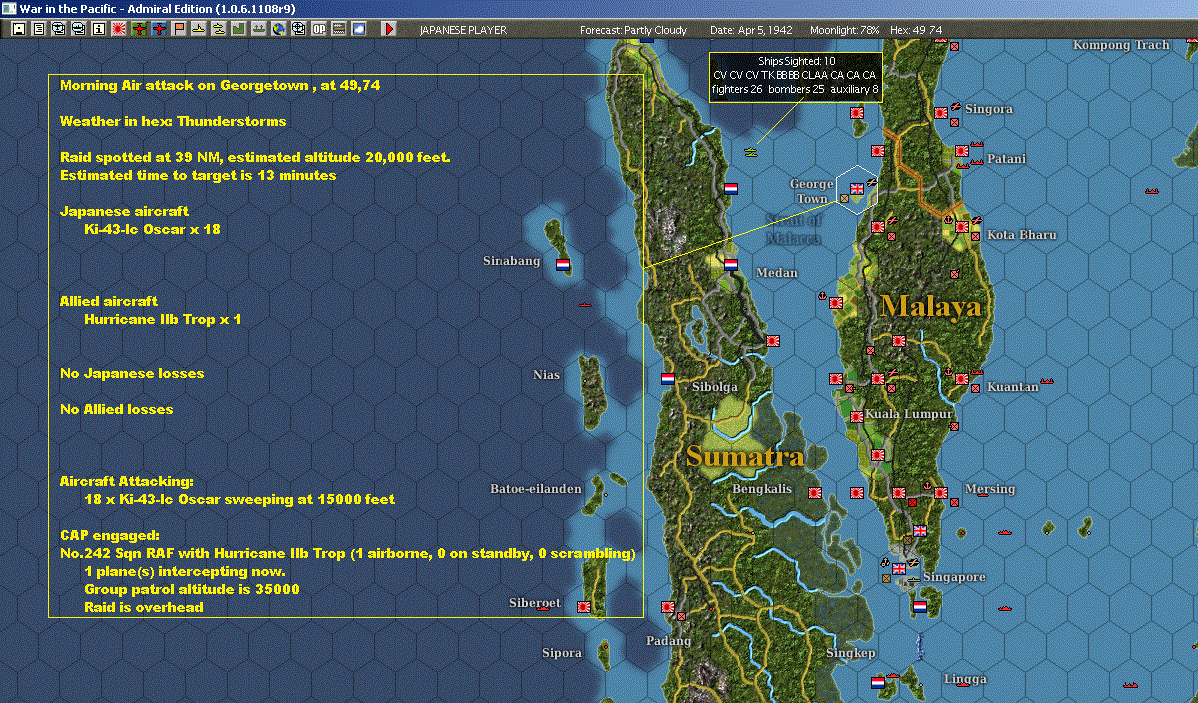Select the Japanese flag right of Bengkalis label
This screenshot has height=703, width=1198.
815,493
